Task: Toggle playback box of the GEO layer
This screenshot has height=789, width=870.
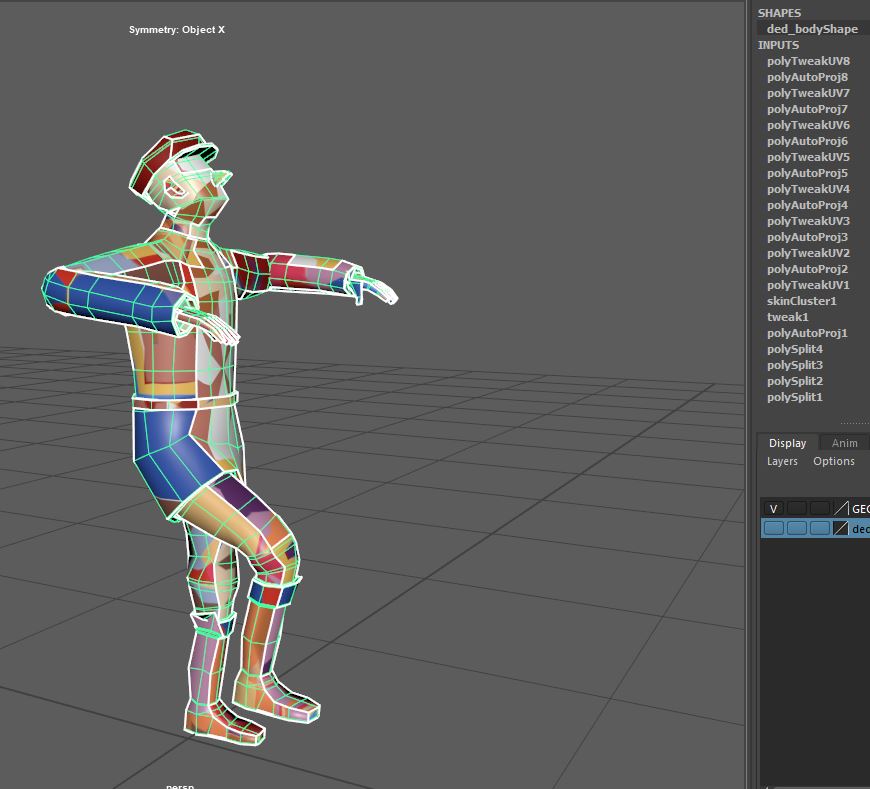Action: pos(797,509)
